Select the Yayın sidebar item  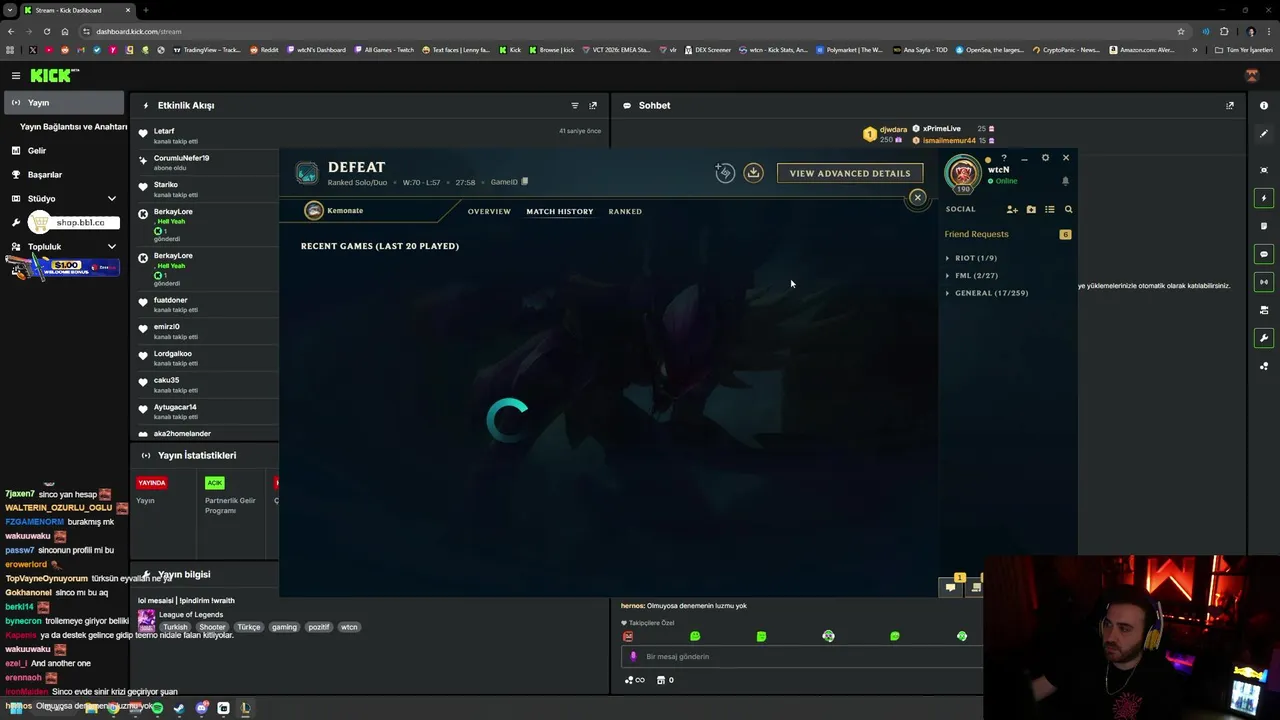coord(64,103)
